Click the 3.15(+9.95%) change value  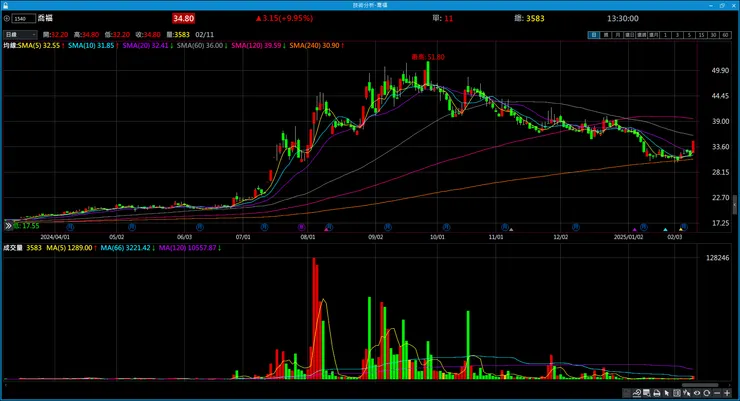pyautogui.click(x=284, y=18)
